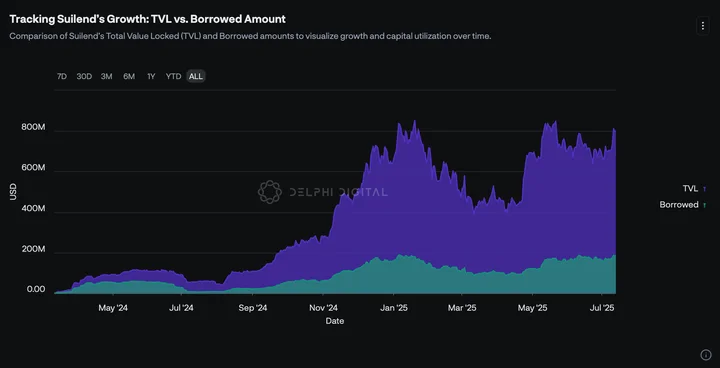Viewport: 720px width, 368px height.
Task: Click the chart title text
Action: (x=147, y=19)
